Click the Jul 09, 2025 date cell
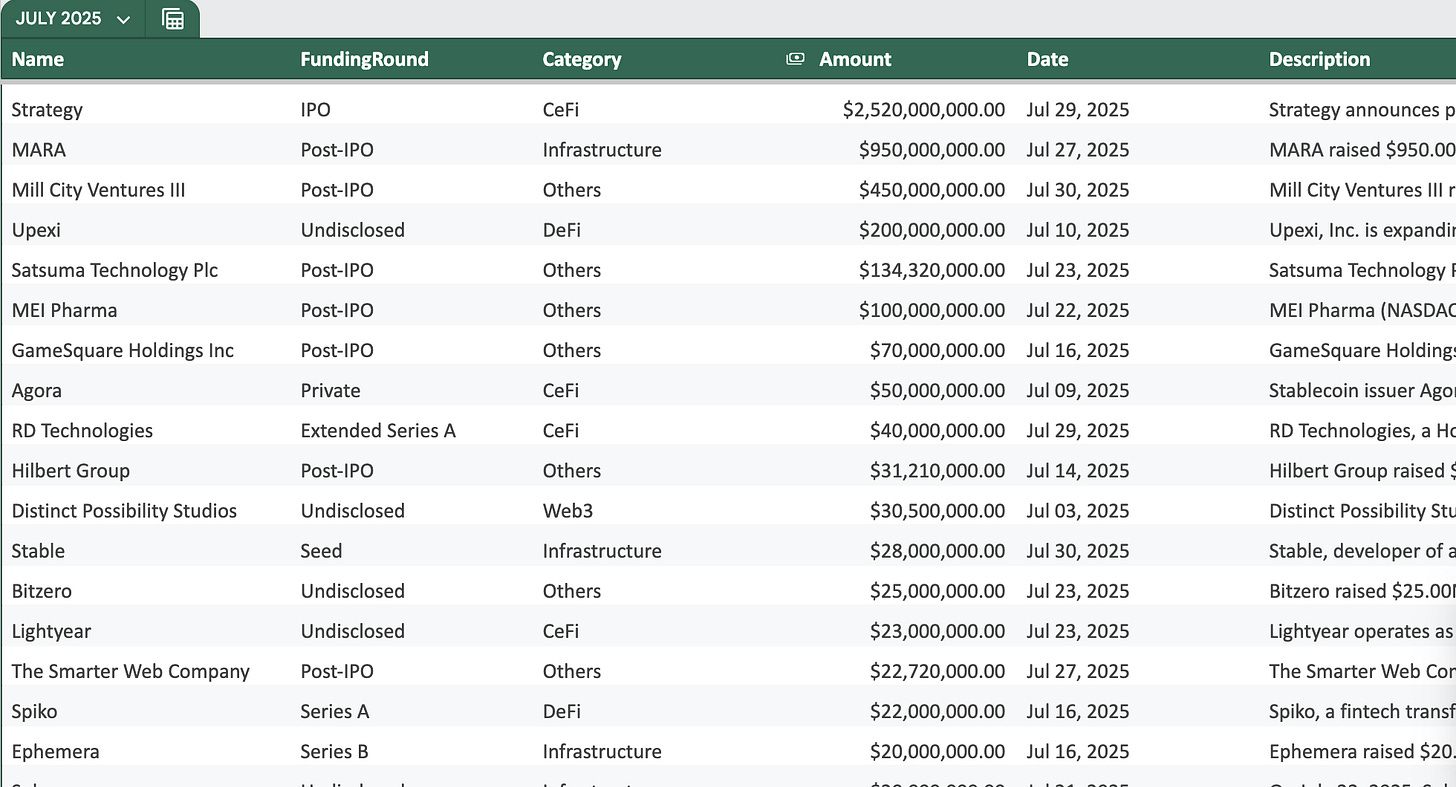1456x787 pixels. [1078, 390]
